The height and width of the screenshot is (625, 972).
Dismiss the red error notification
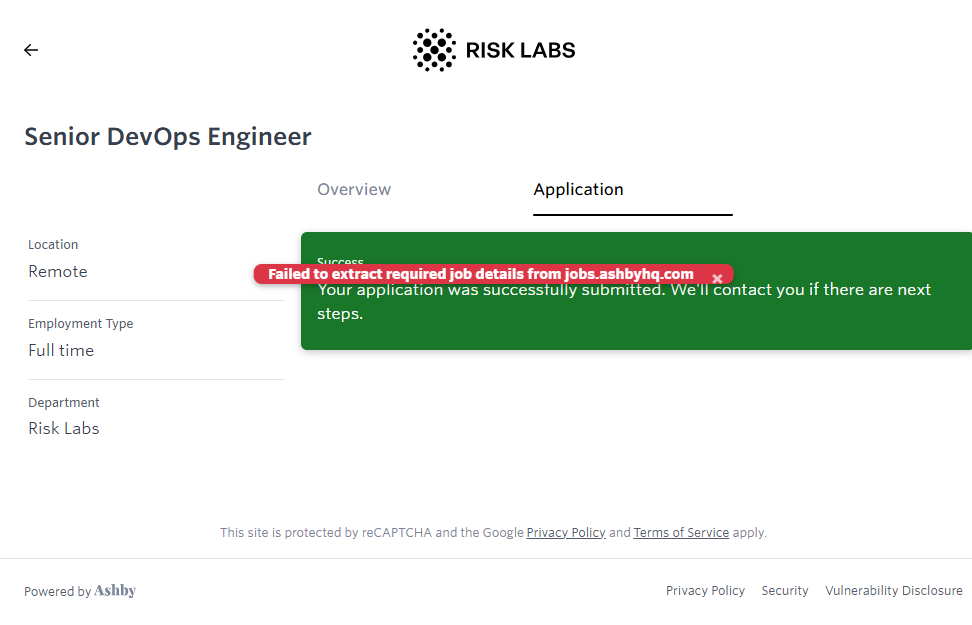717,277
